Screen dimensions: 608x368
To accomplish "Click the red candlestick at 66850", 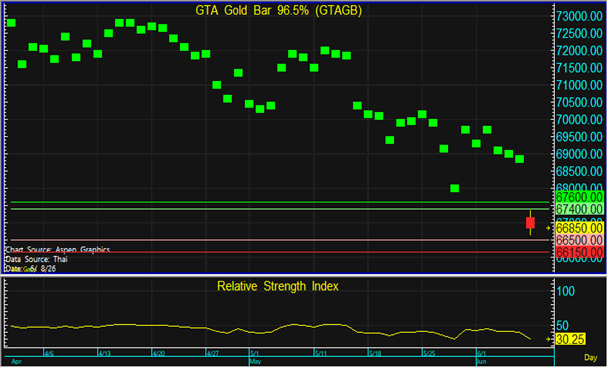I will click(x=530, y=223).
